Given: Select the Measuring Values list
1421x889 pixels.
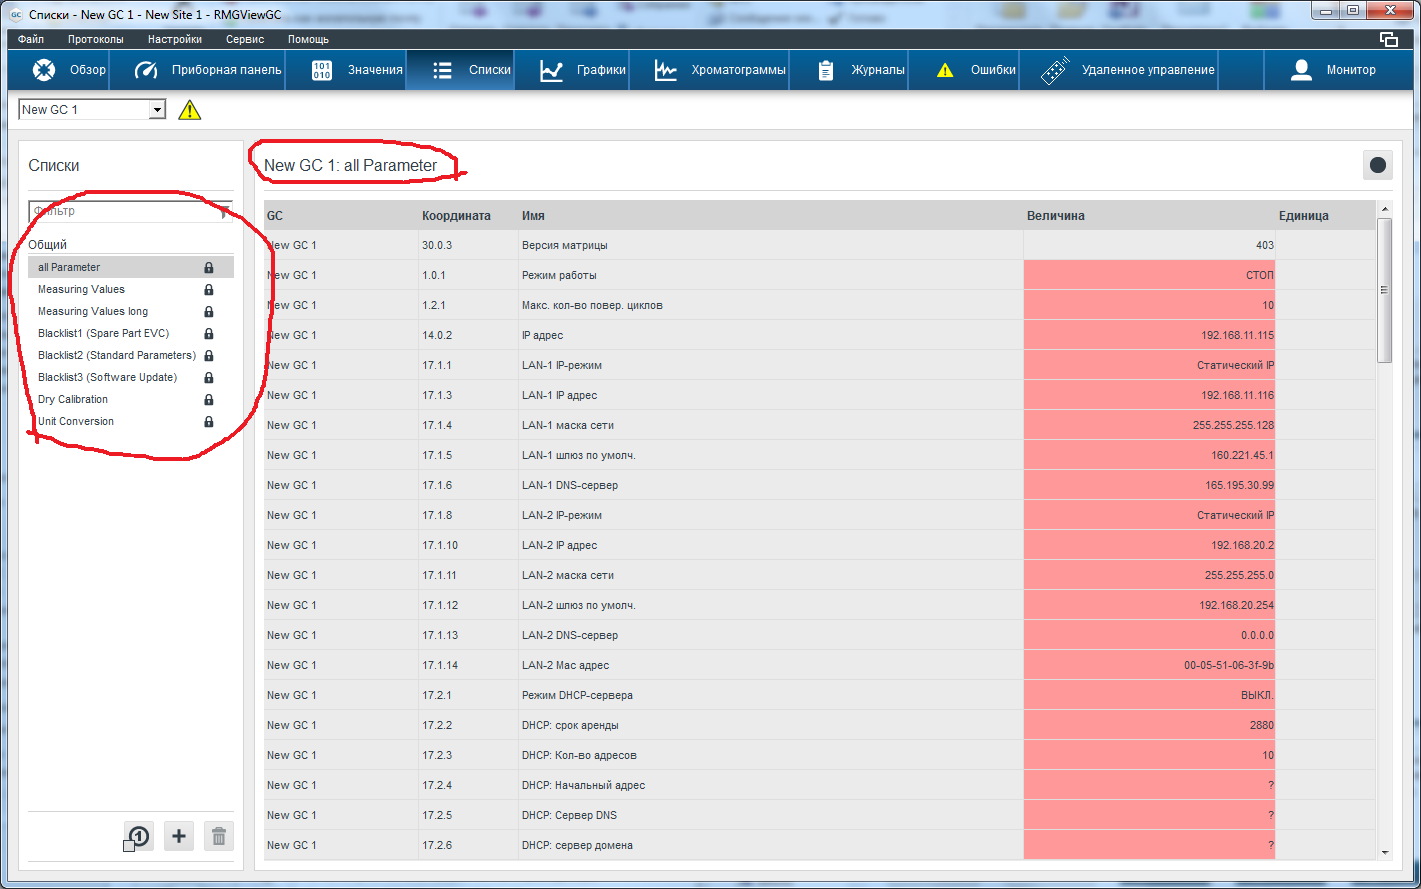Looking at the screenshot, I should (x=82, y=290).
